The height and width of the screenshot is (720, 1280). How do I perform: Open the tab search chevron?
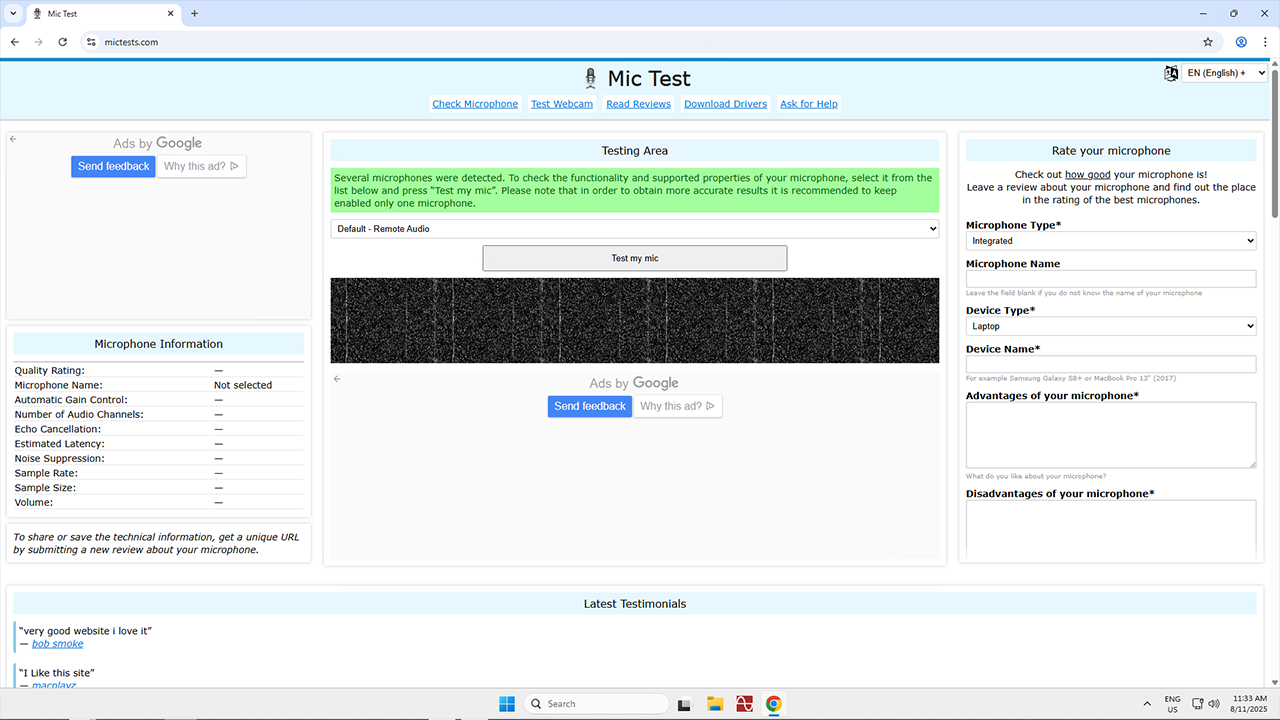click(x=13, y=14)
